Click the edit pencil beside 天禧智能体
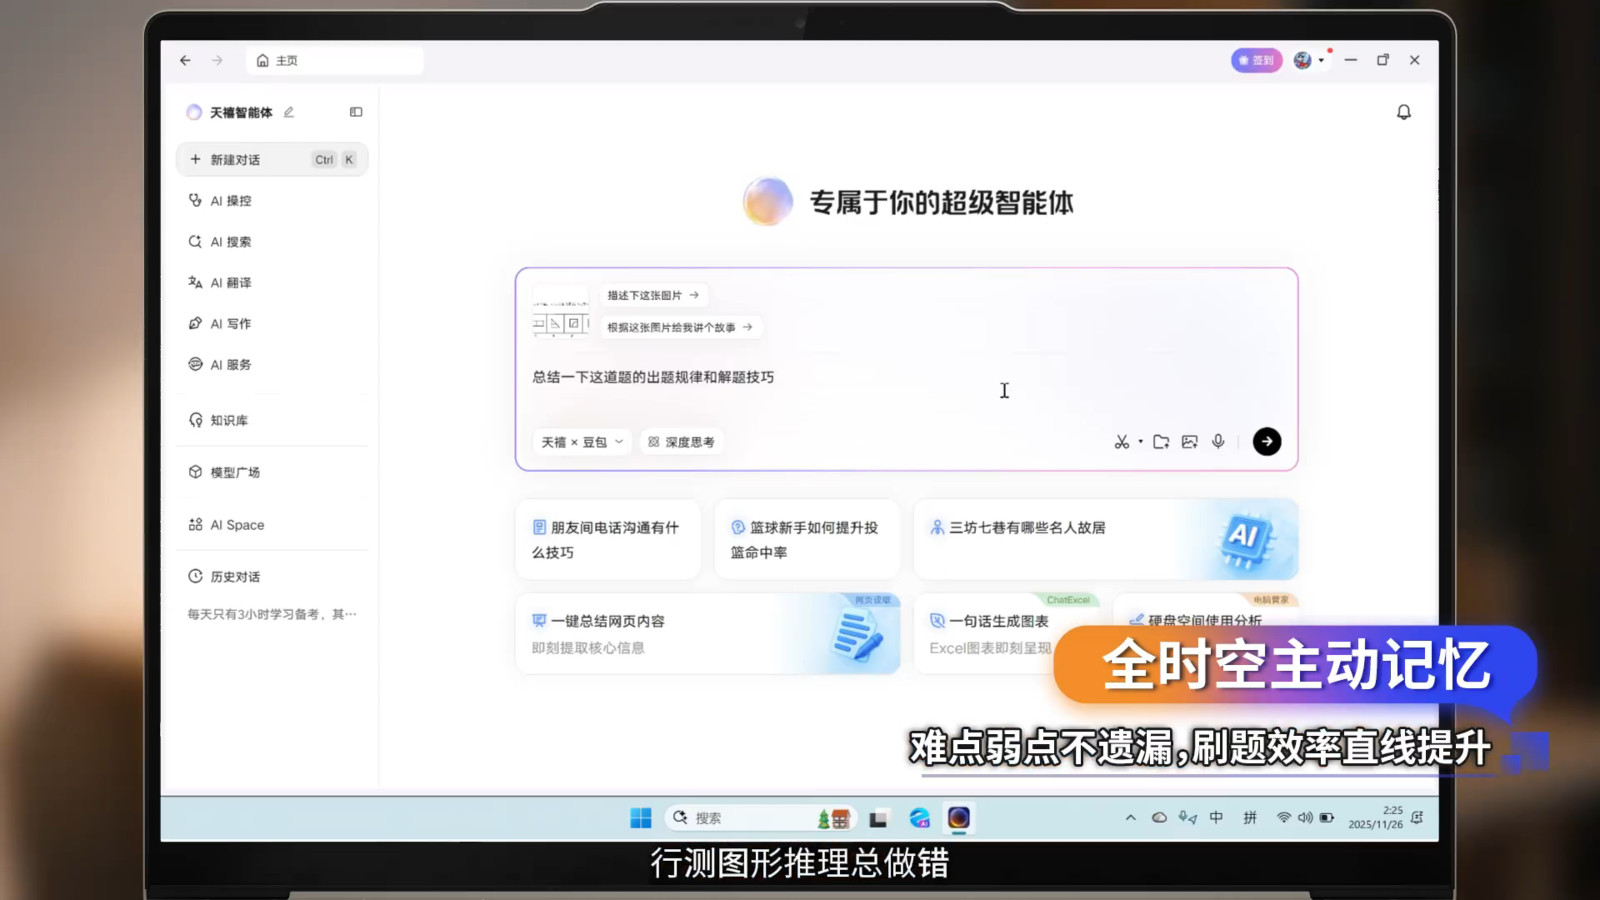Viewport: 1600px width, 900px height. [289, 112]
